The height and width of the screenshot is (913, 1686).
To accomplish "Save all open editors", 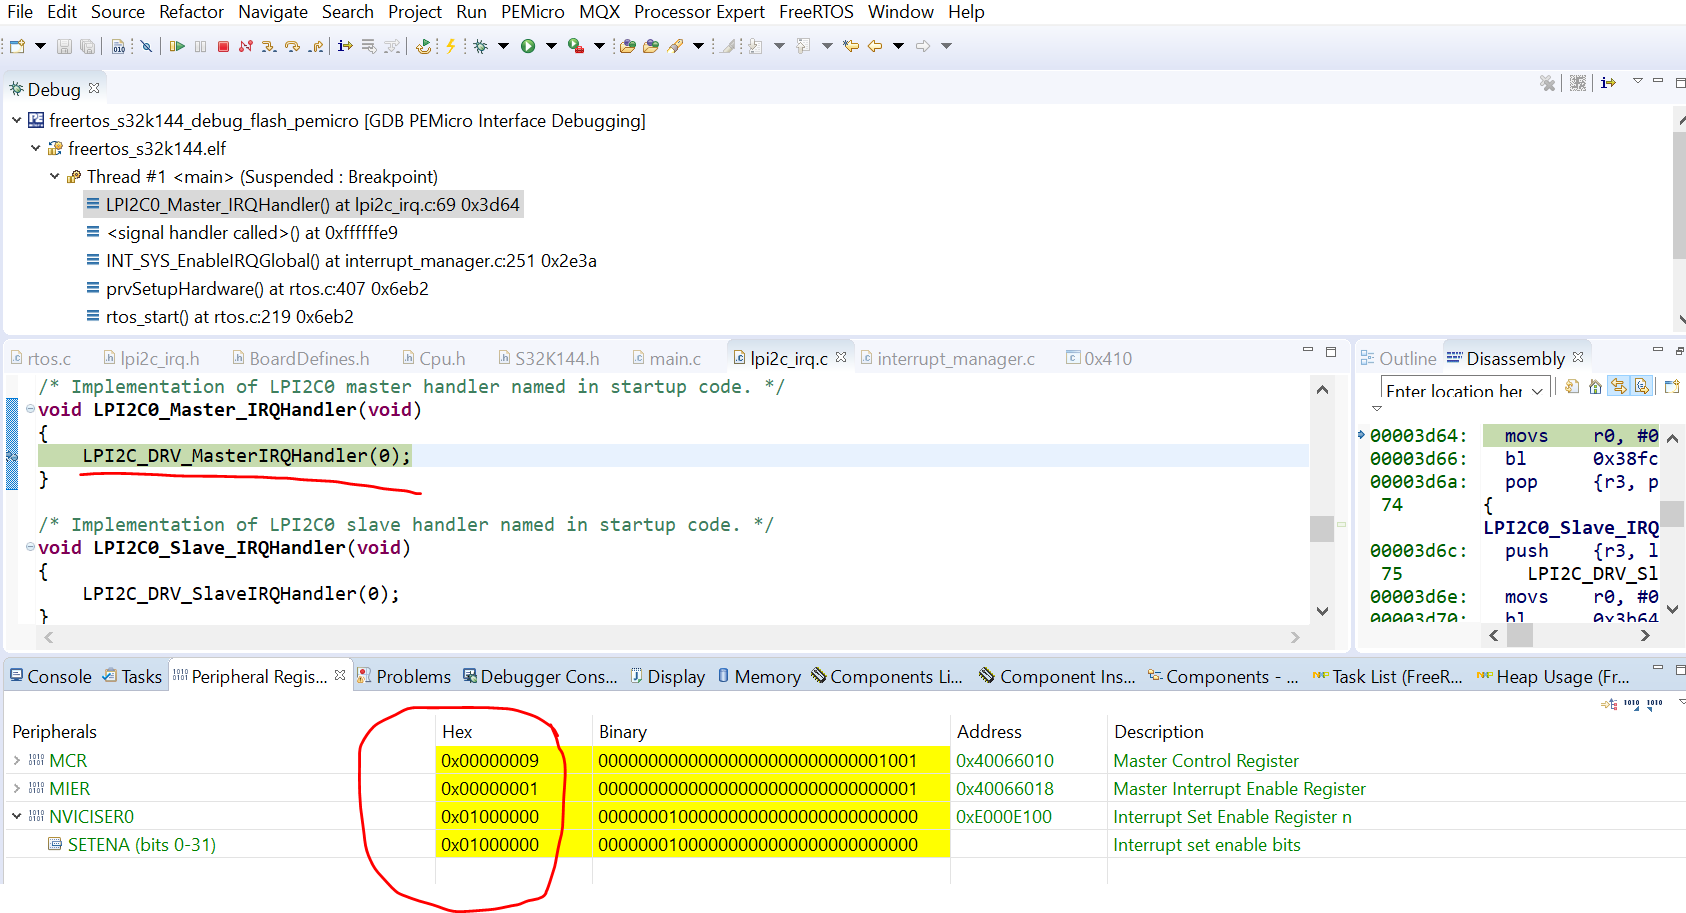I will coord(88,45).
